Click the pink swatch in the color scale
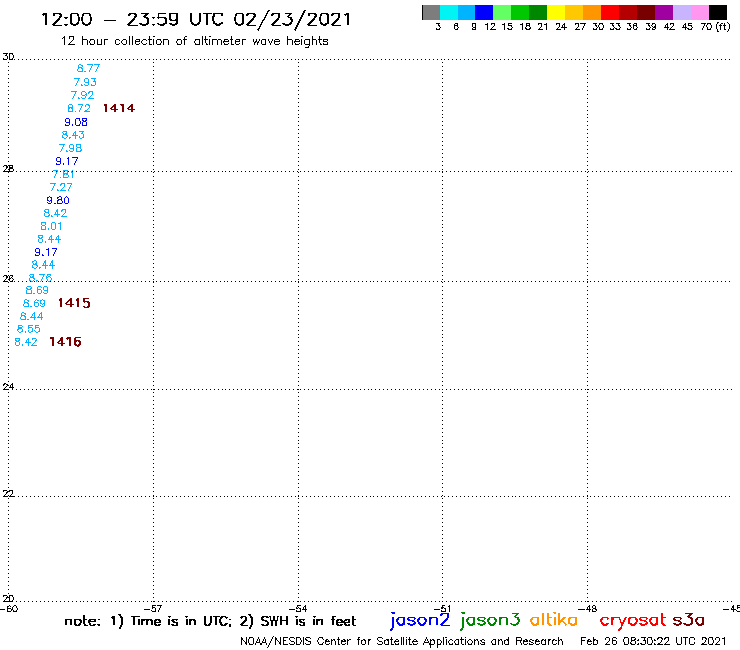740x650 pixels. click(699, 12)
